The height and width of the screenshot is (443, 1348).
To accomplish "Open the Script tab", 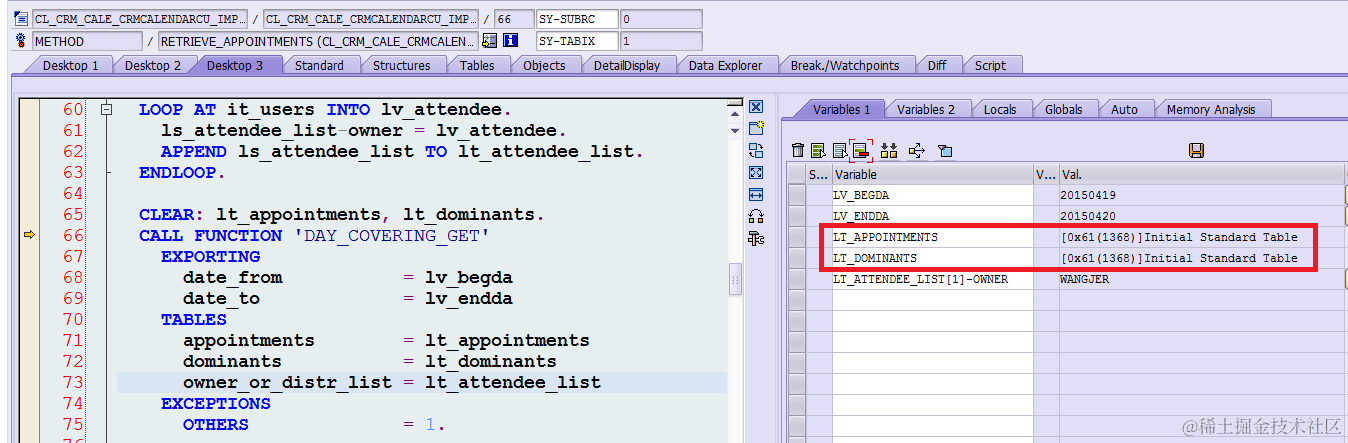I will click(x=990, y=65).
